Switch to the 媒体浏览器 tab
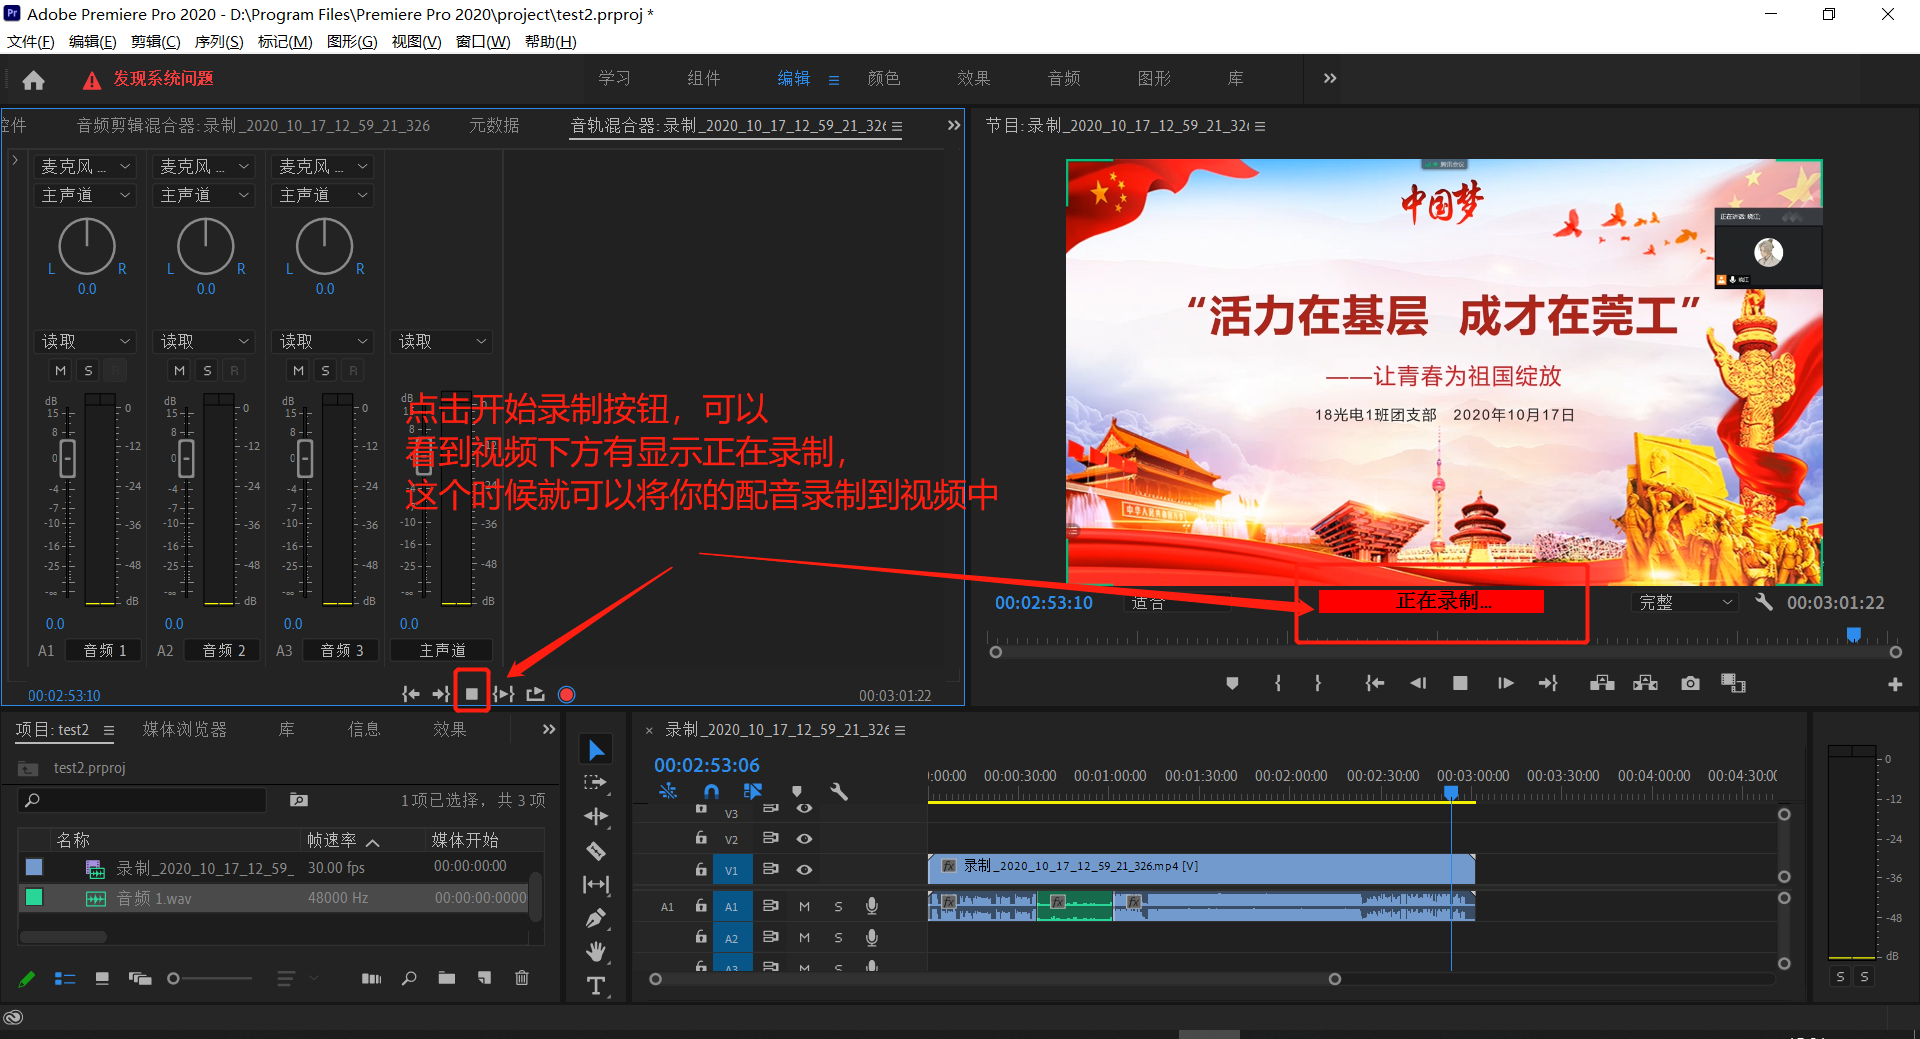The height and width of the screenshot is (1039, 1920). click(184, 730)
